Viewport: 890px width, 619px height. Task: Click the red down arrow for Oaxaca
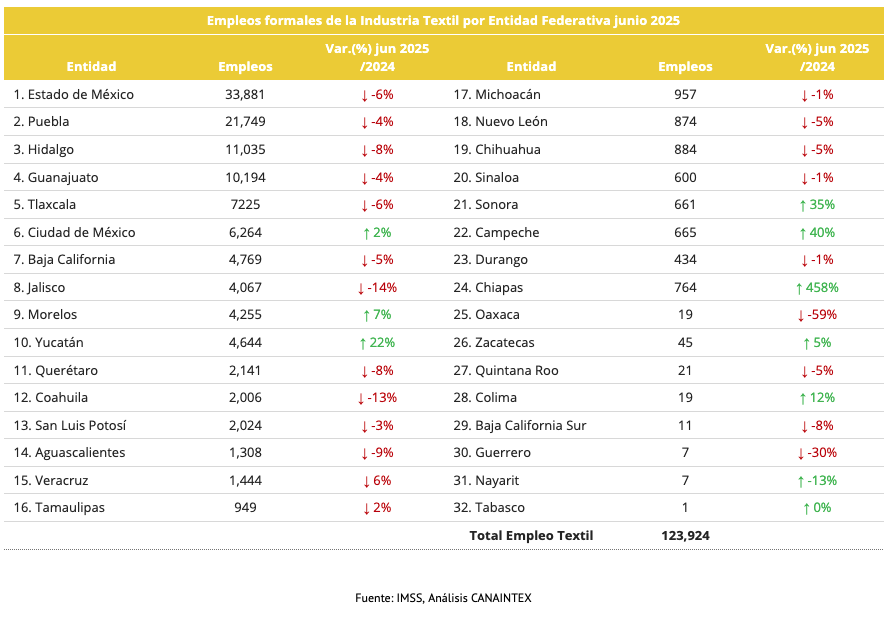click(801, 315)
